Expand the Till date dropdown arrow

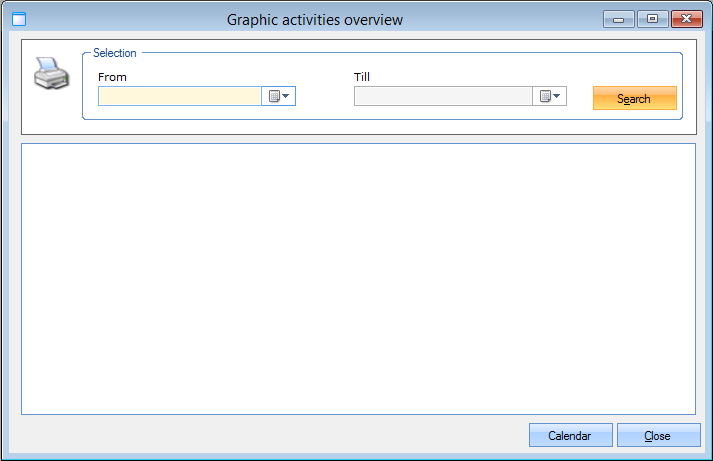pos(558,97)
